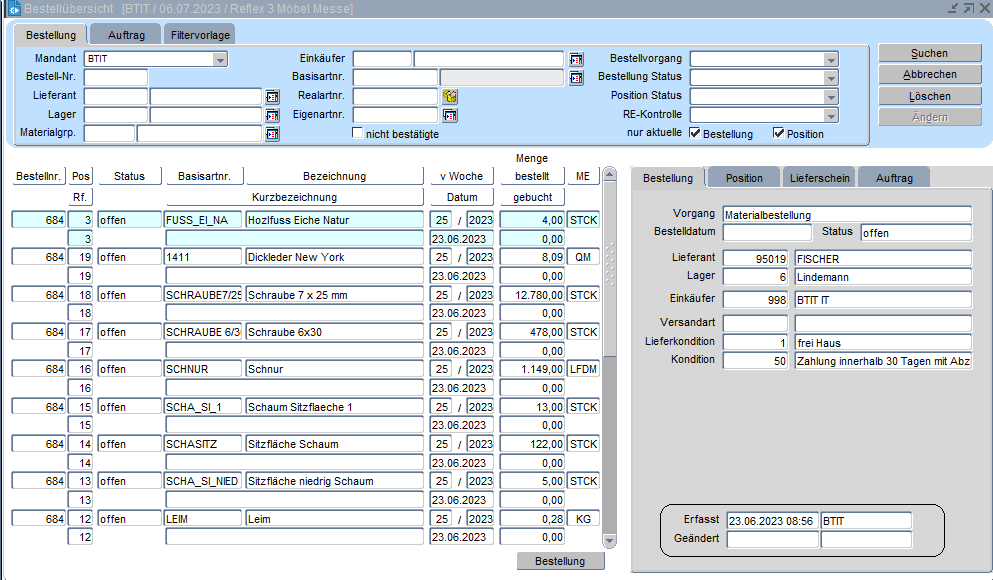Open the Eigenartnr. lookup list icon

point(450,115)
